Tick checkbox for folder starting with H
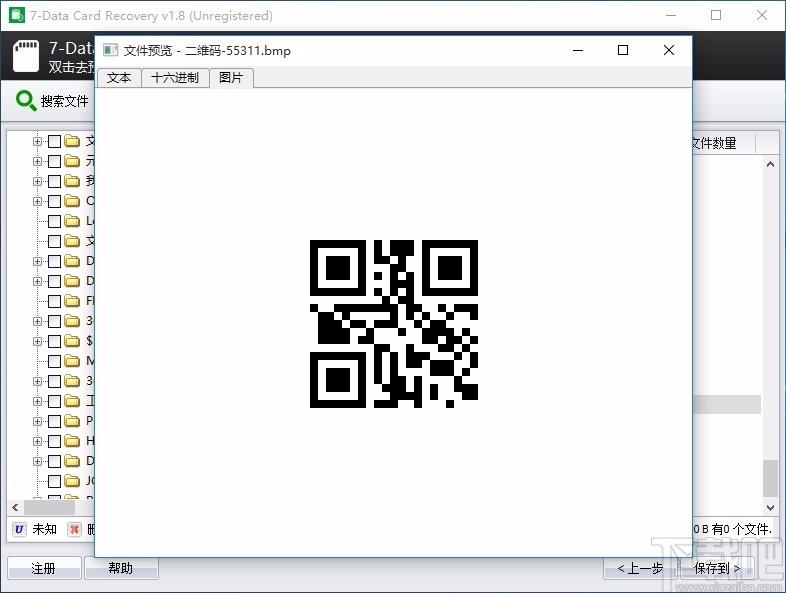The width and height of the screenshot is (786, 593). pyautogui.click(x=54, y=442)
